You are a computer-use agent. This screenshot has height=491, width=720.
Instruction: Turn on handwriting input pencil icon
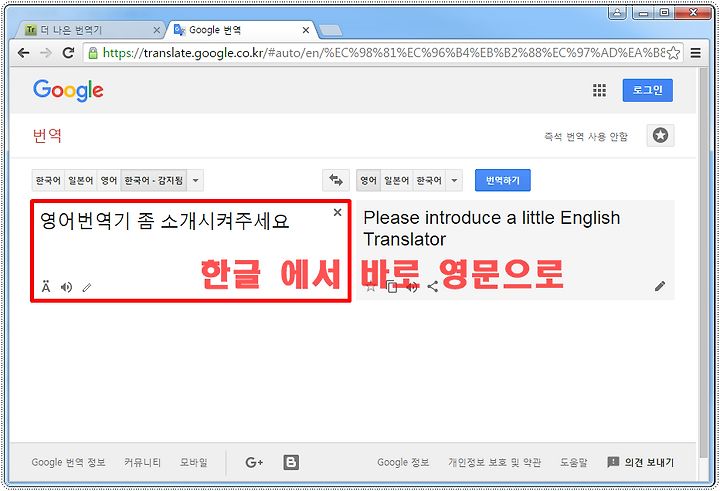(x=87, y=288)
